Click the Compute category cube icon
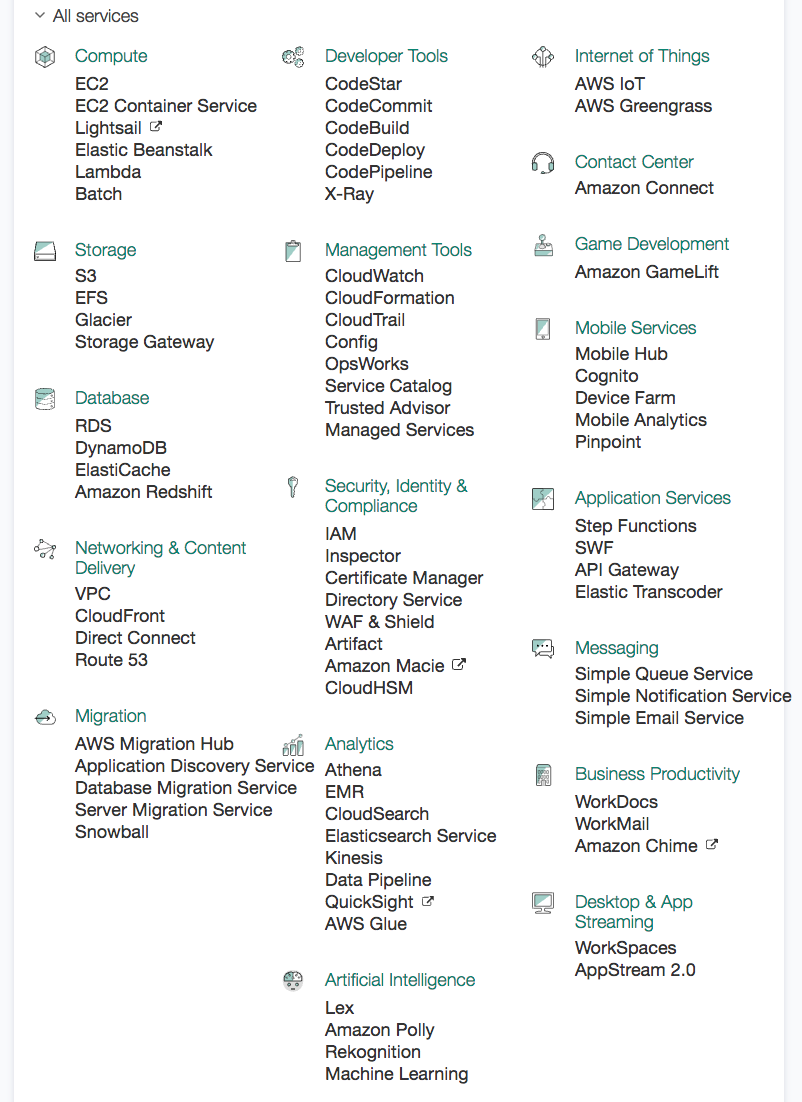 click(x=45, y=57)
